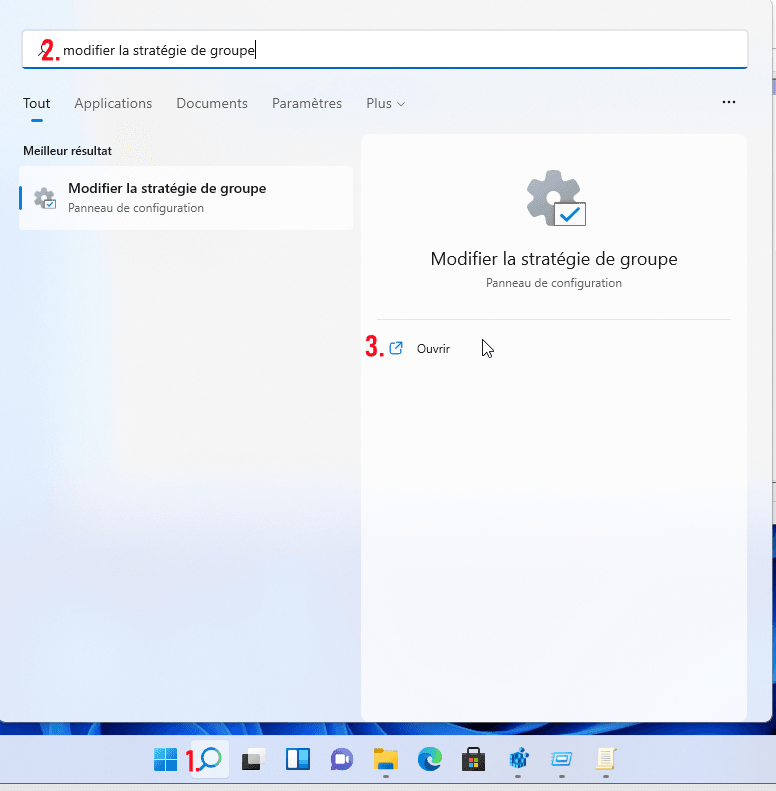The height and width of the screenshot is (791, 776).
Task: Switch to the Documents tab
Action: click(x=212, y=103)
